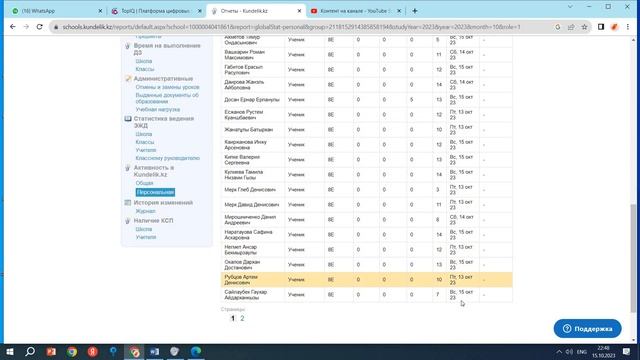Click the browser profile avatar icon

click(x=614, y=27)
